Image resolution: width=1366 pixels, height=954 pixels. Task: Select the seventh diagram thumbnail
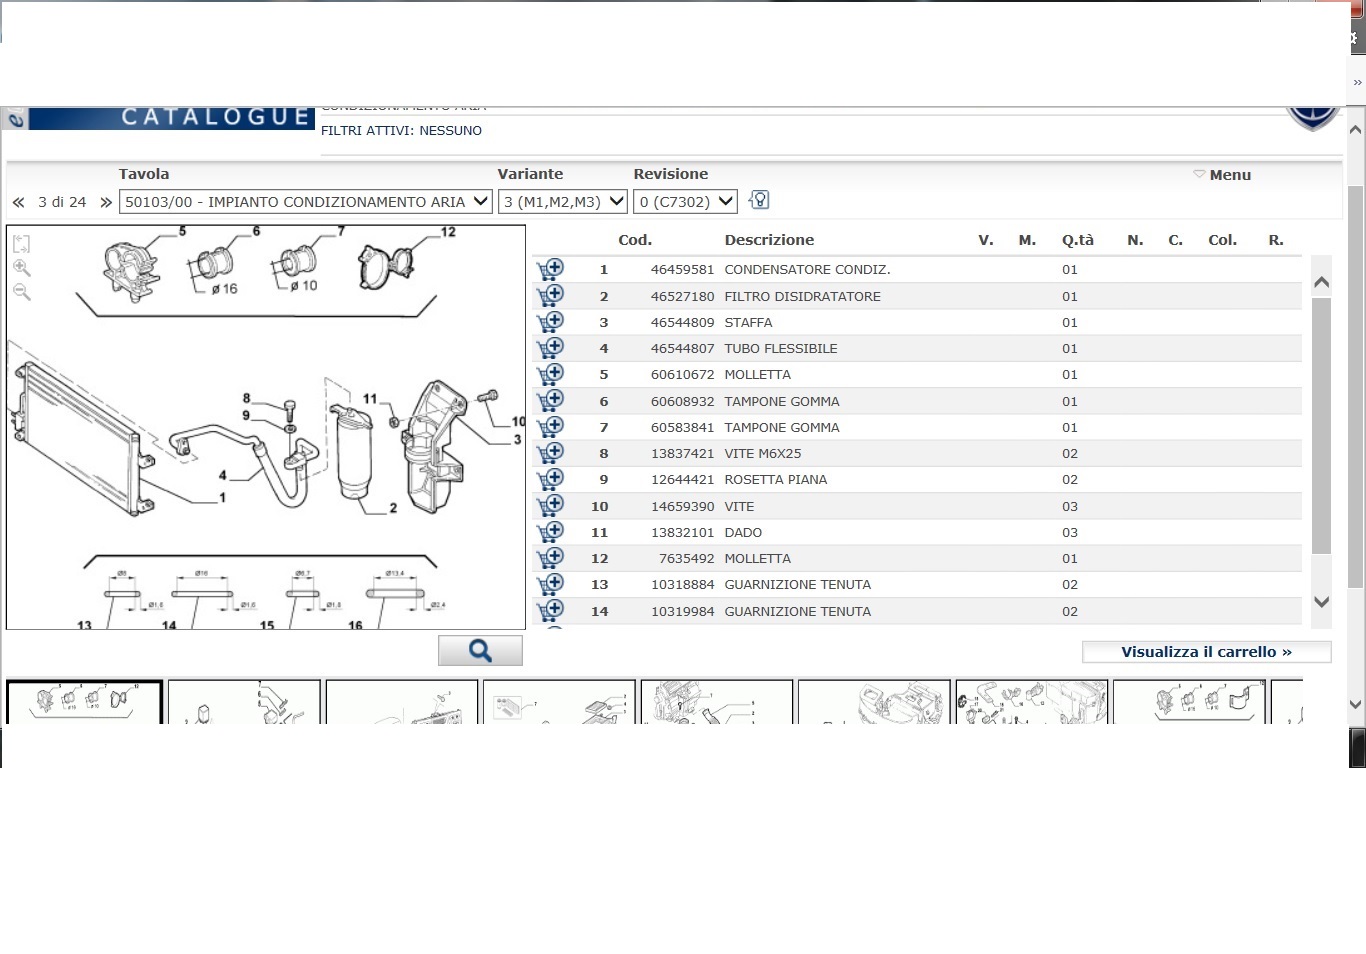click(x=1032, y=702)
